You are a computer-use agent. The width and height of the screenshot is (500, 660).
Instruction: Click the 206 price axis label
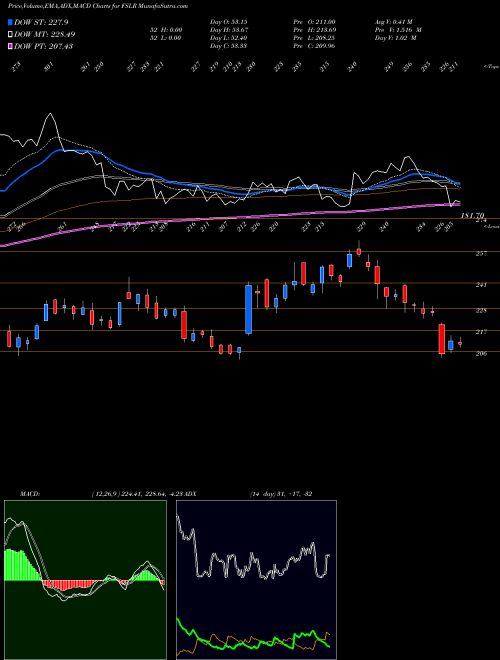click(481, 354)
